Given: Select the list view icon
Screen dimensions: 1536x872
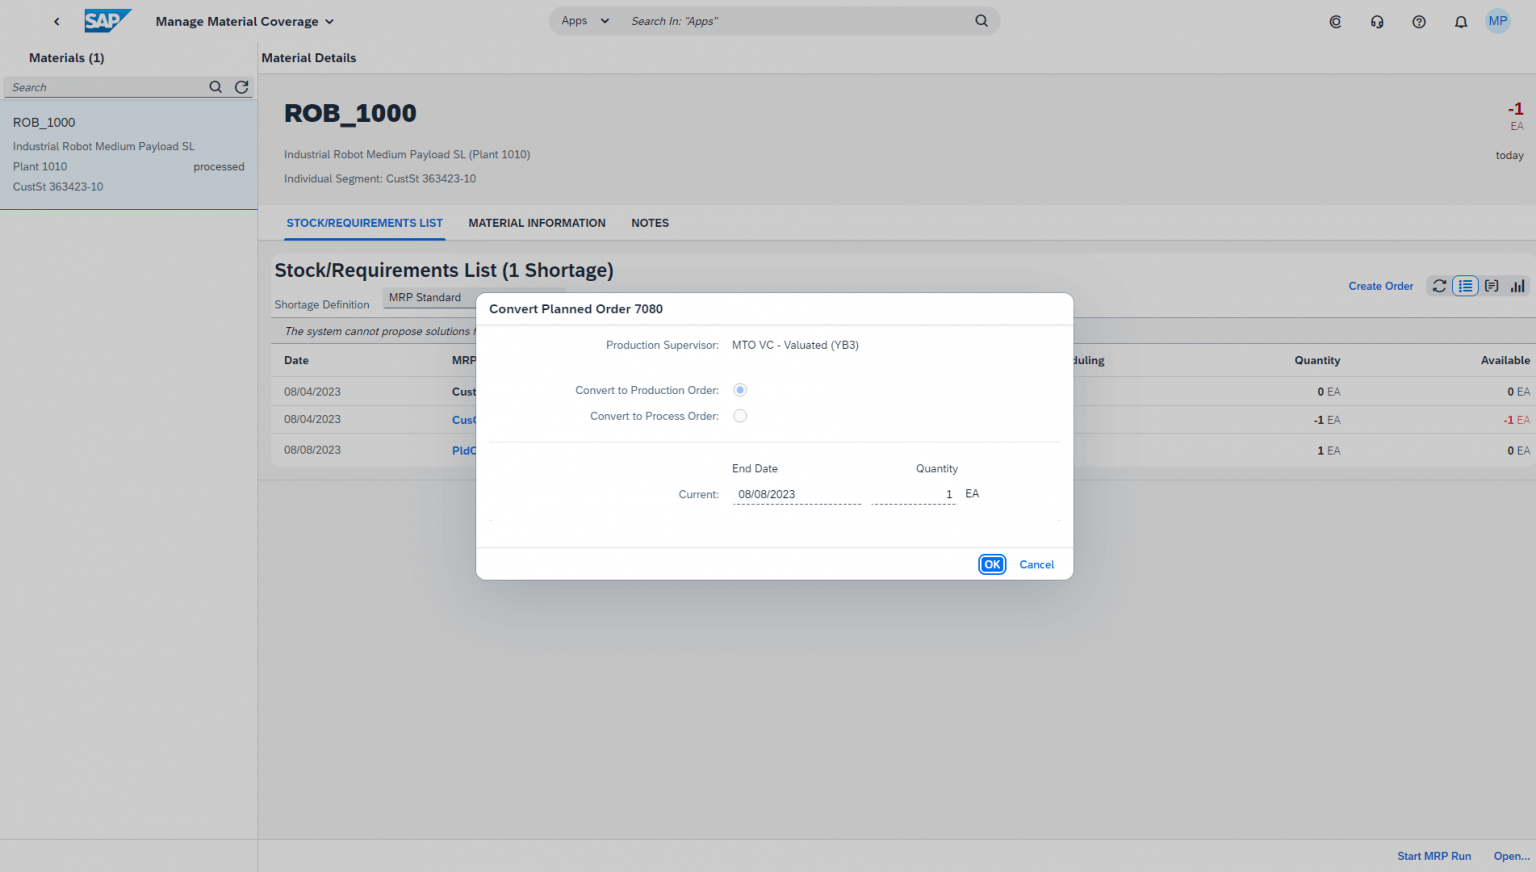Looking at the screenshot, I should pyautogui.click(x=1465, y=285).
